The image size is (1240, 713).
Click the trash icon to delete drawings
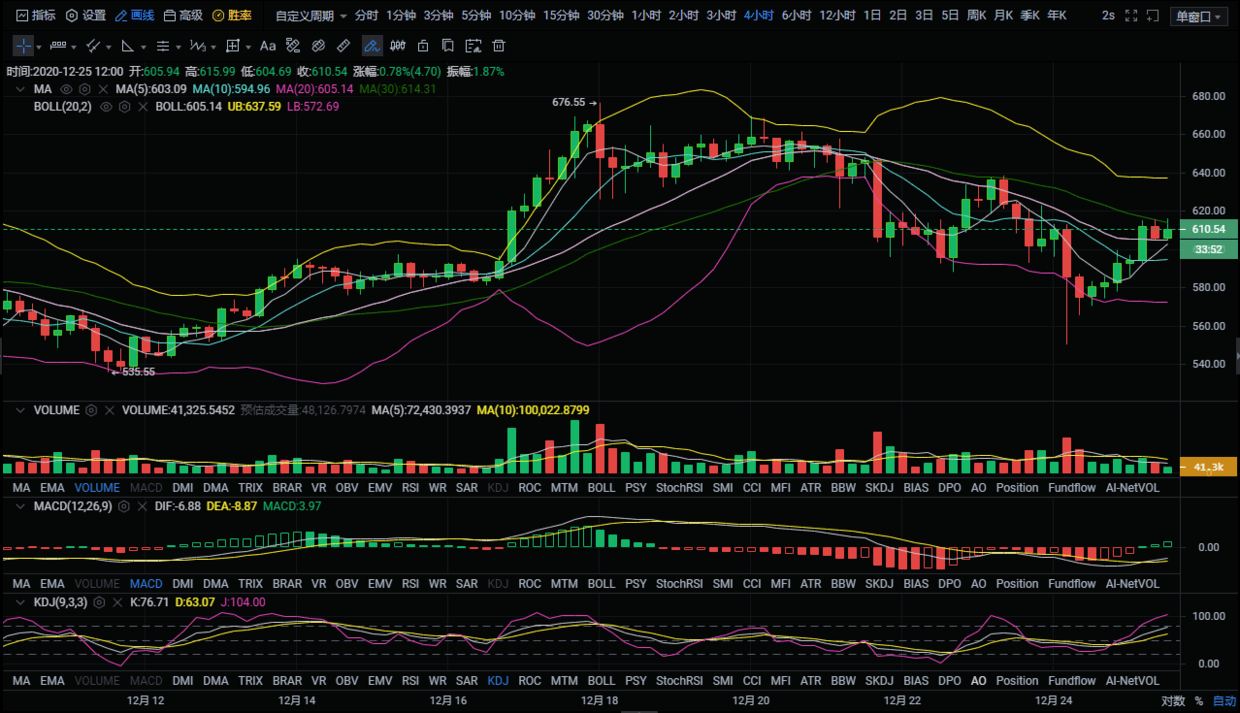(x=499, y=46)
